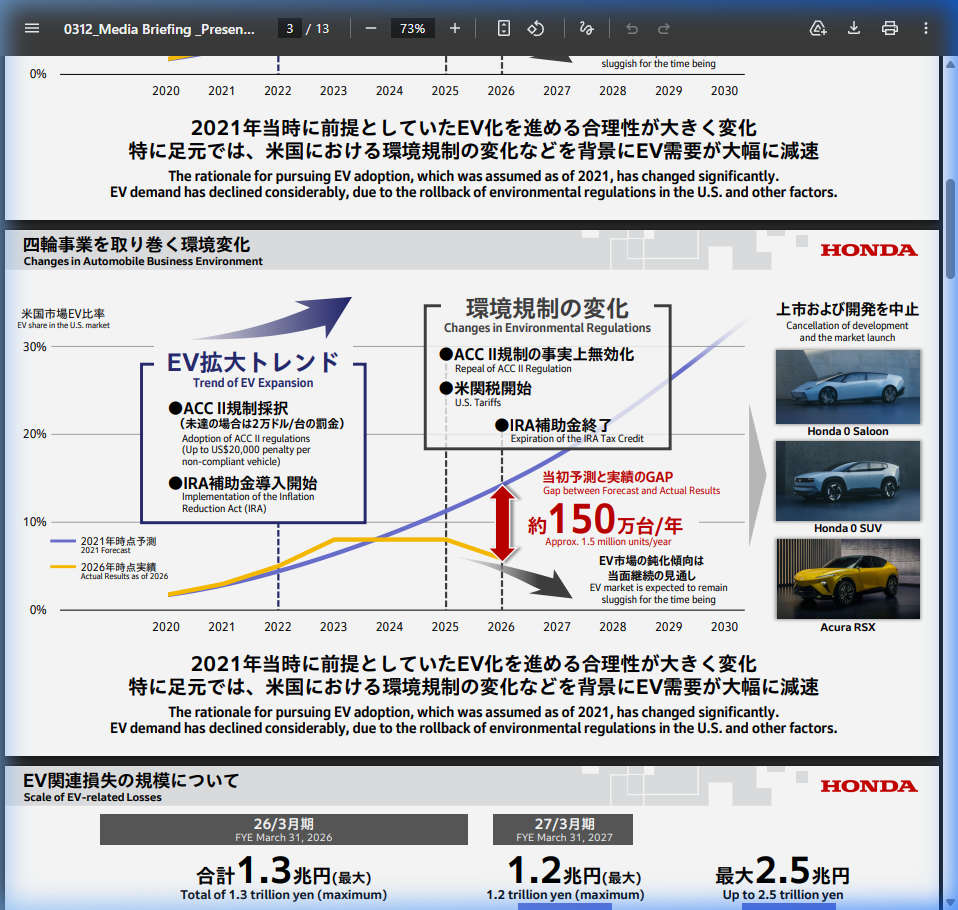Click the total page count '/ 13'

tap(318, 29)
